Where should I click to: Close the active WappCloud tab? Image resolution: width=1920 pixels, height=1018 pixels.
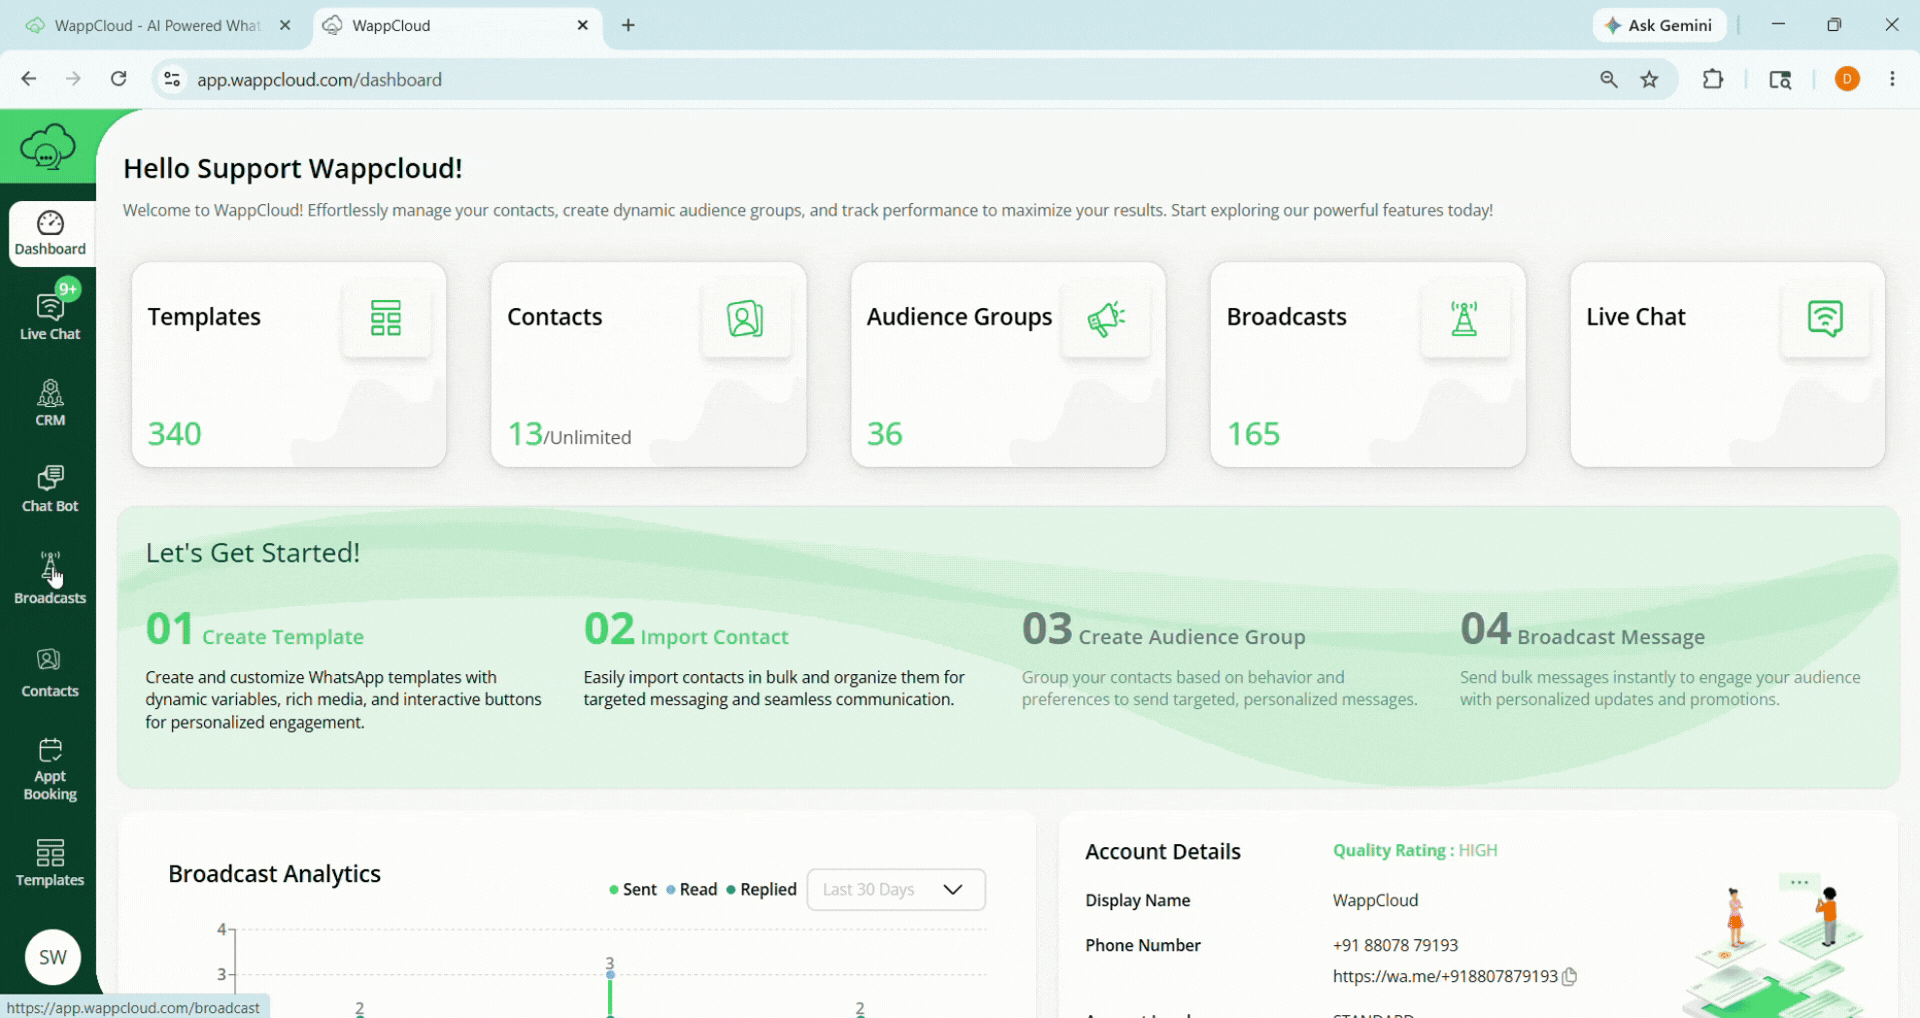583,25
